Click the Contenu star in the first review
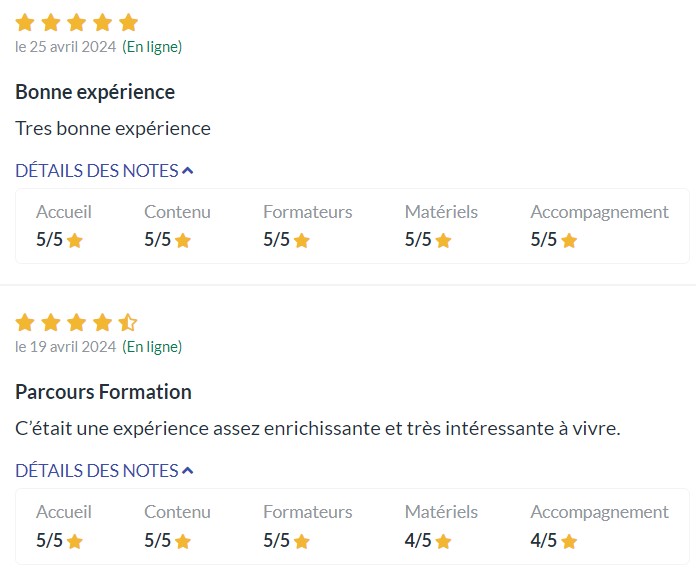 pos(183,241)
